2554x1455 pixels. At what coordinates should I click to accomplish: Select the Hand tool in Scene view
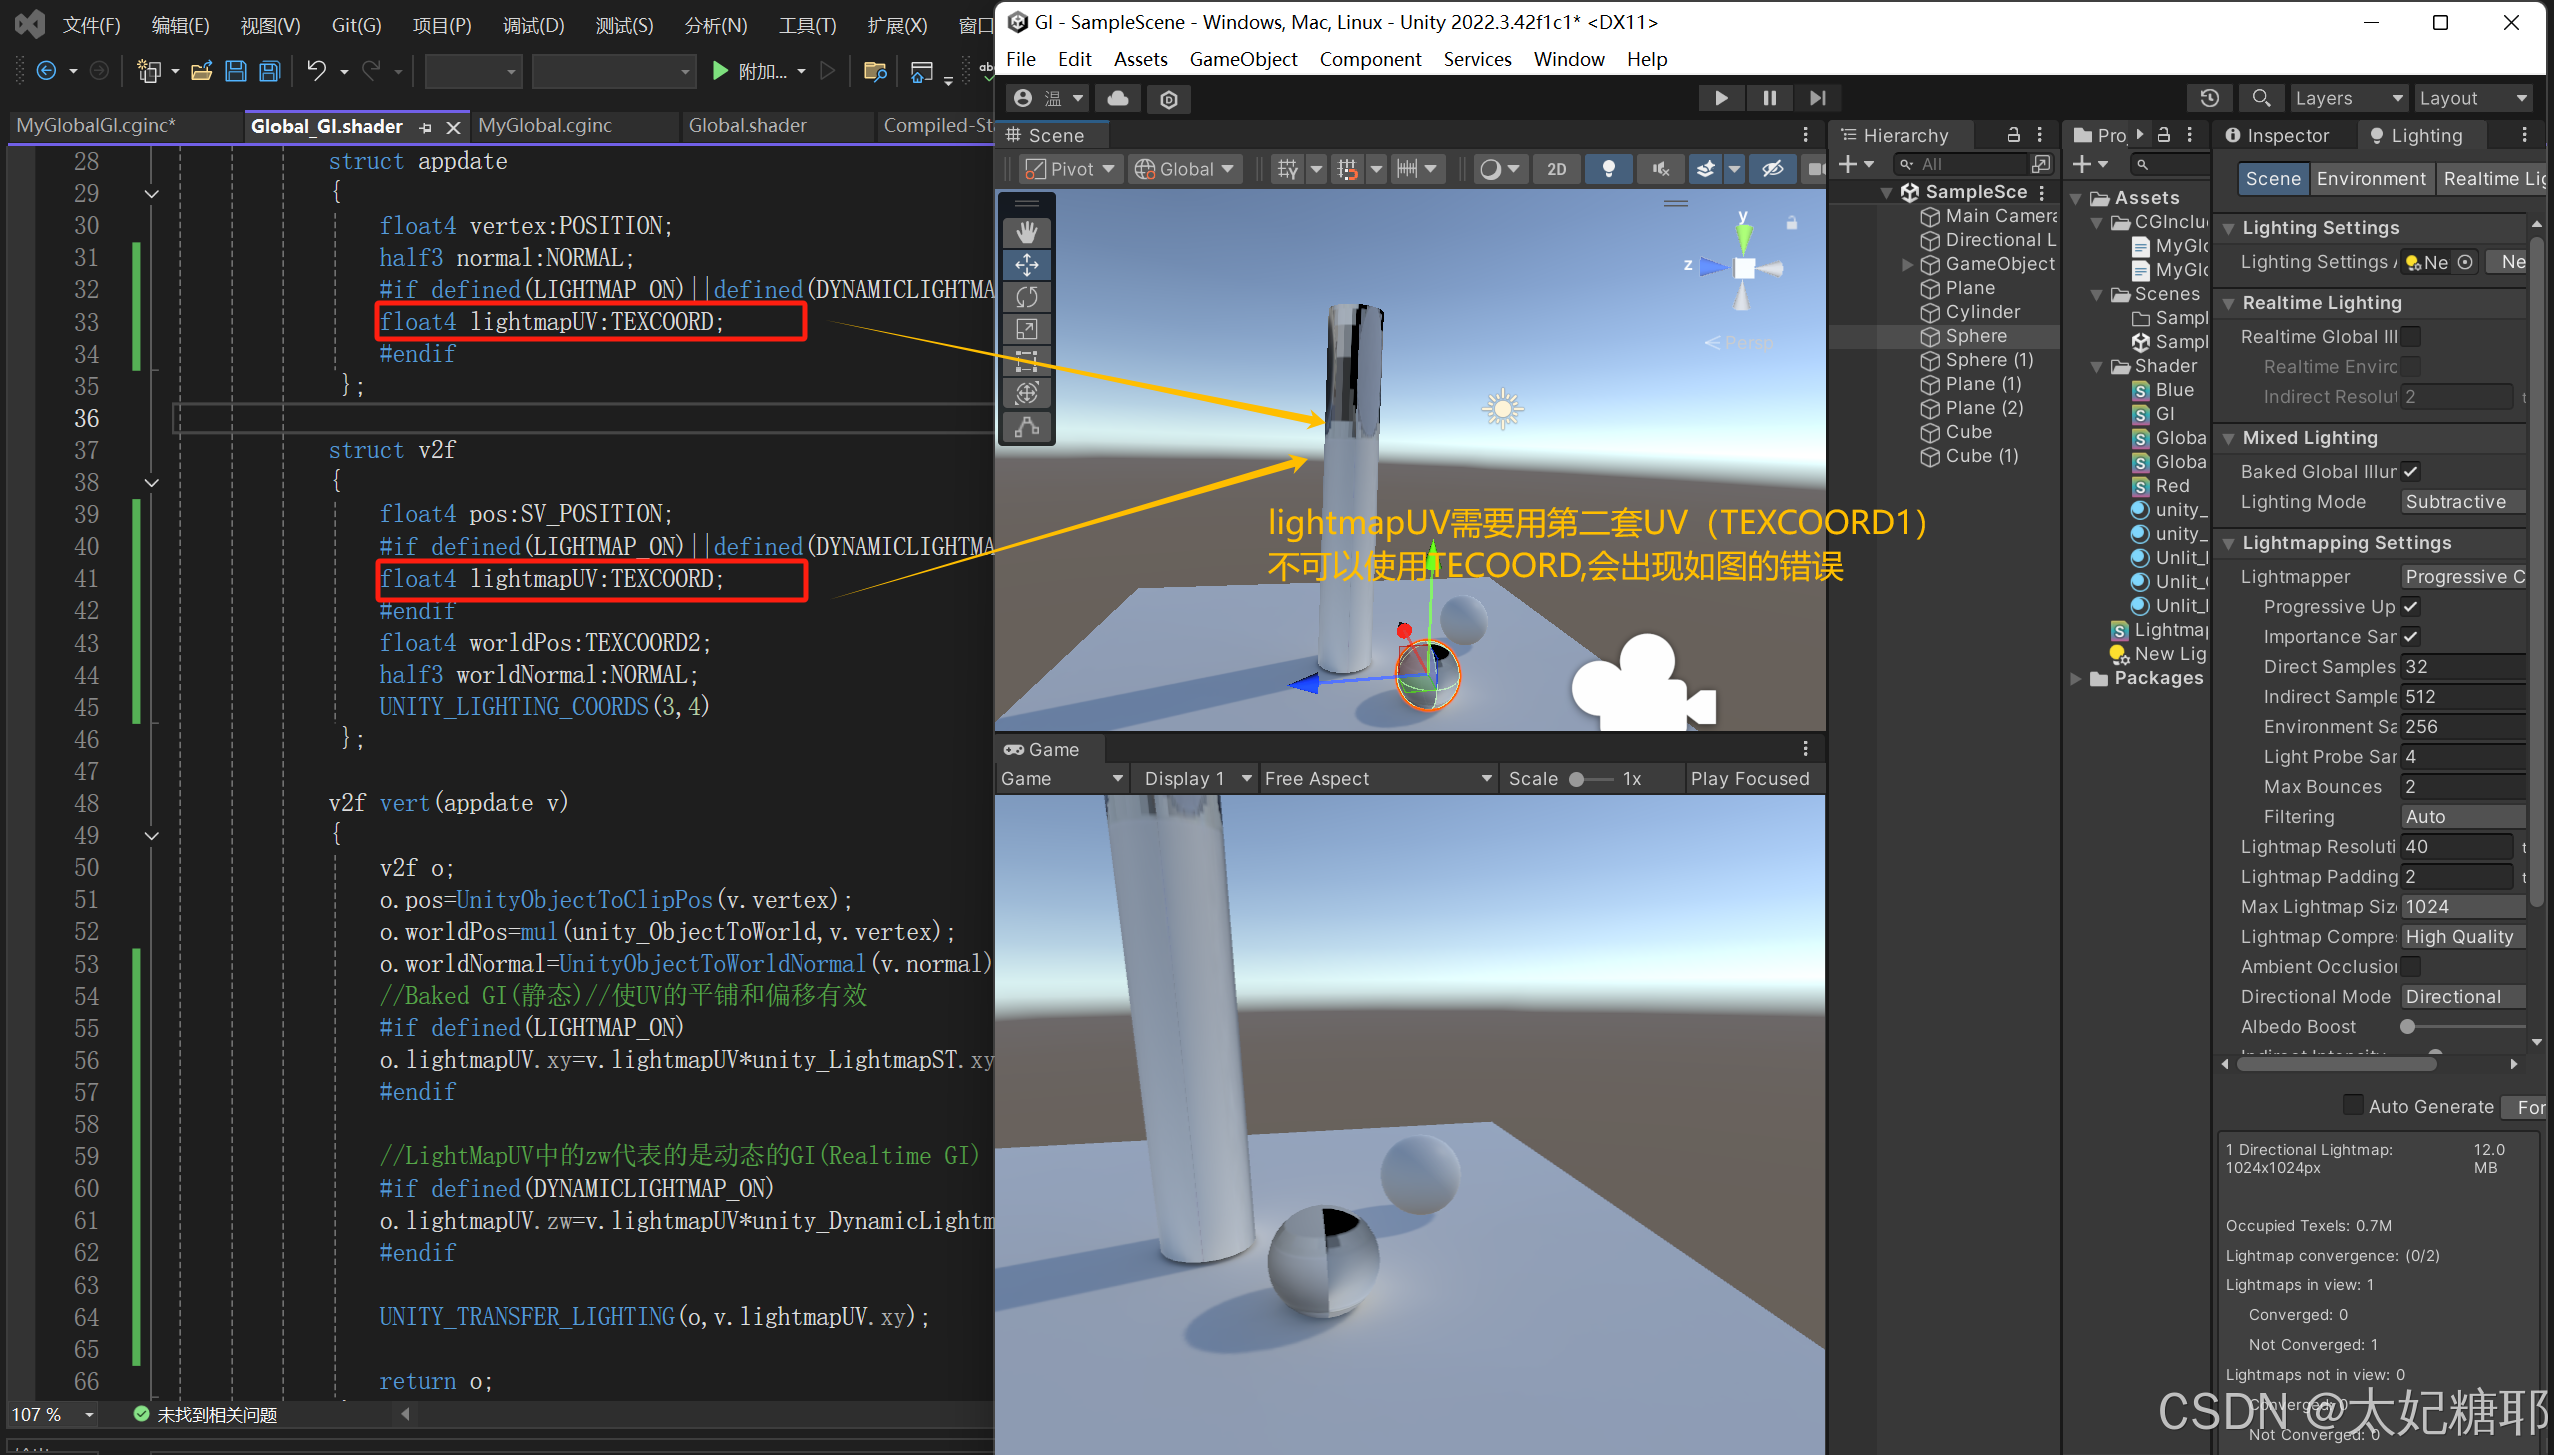tap(1027, 232)
